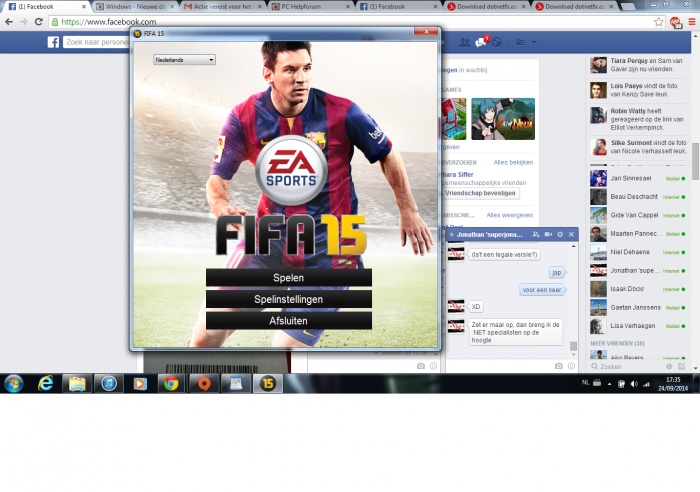The height and width of the screenshot is (492, 700).
Task: Click the Chrome icon in taskbar
Action: click(171, 384)
